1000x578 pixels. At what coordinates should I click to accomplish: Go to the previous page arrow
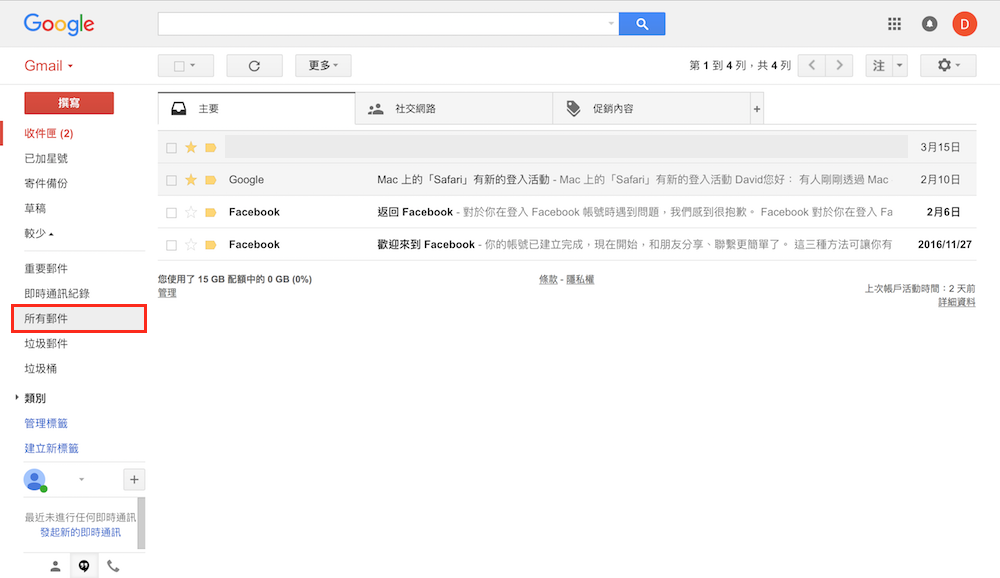812,65
